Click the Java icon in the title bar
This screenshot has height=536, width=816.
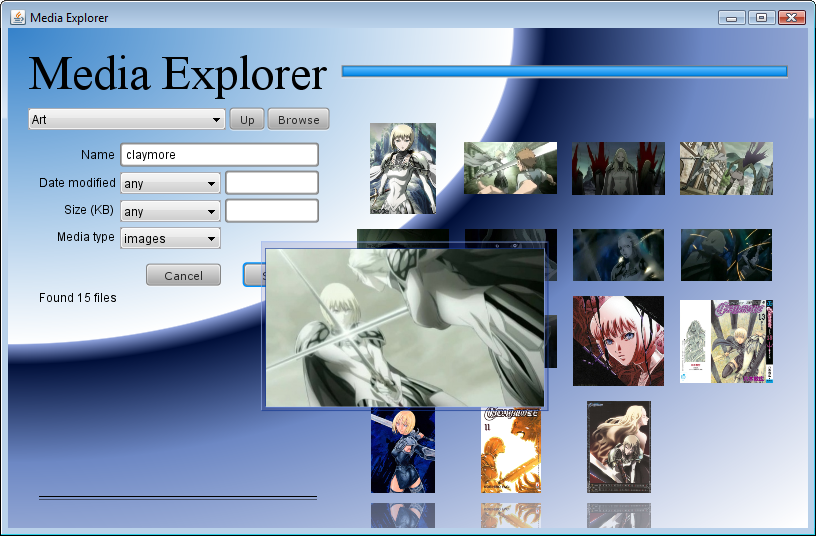[x=18, y=17]
